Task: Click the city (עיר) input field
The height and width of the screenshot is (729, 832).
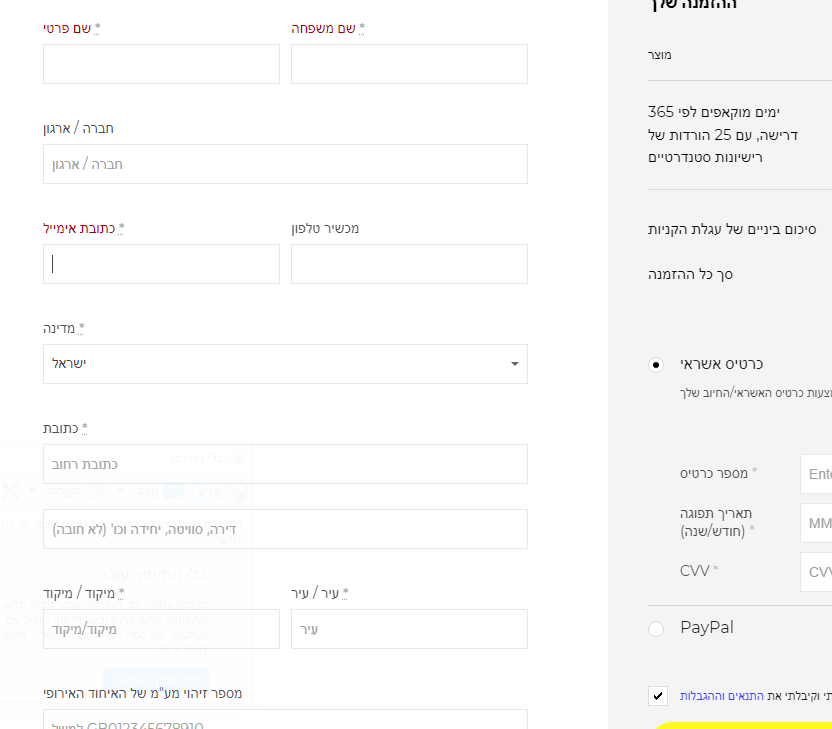Action: [409, 629]
